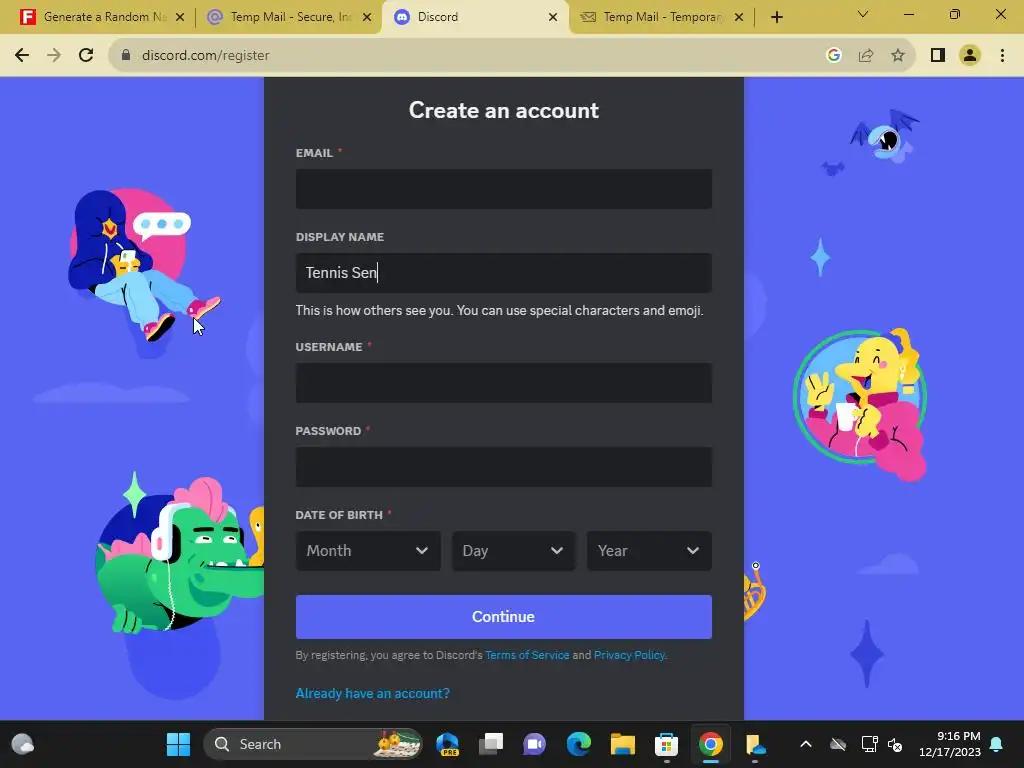Image resolution: width=1024 pixels, height=768 pixels.
Task: Minimize the Chrome window
Action: [x=908, y=14]
